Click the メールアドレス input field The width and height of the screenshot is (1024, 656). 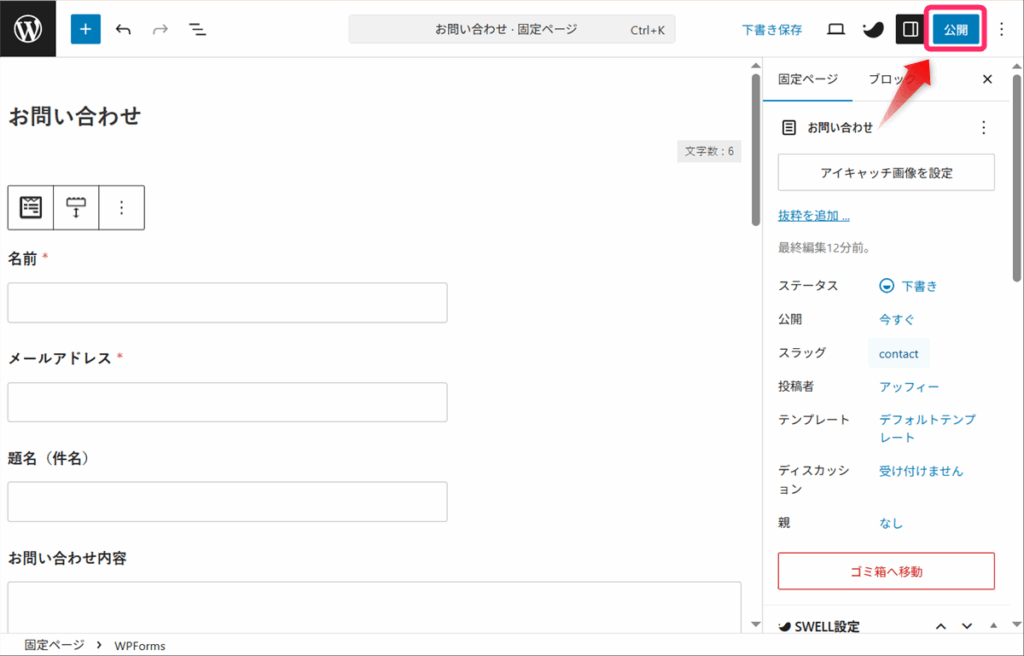point(227,402)
